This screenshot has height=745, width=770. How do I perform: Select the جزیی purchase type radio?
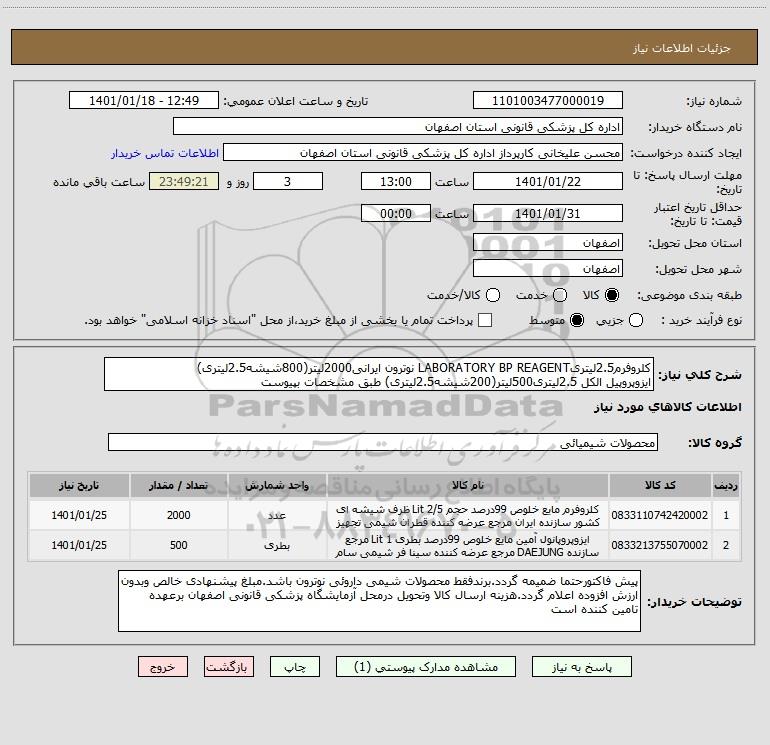[636, 321]
